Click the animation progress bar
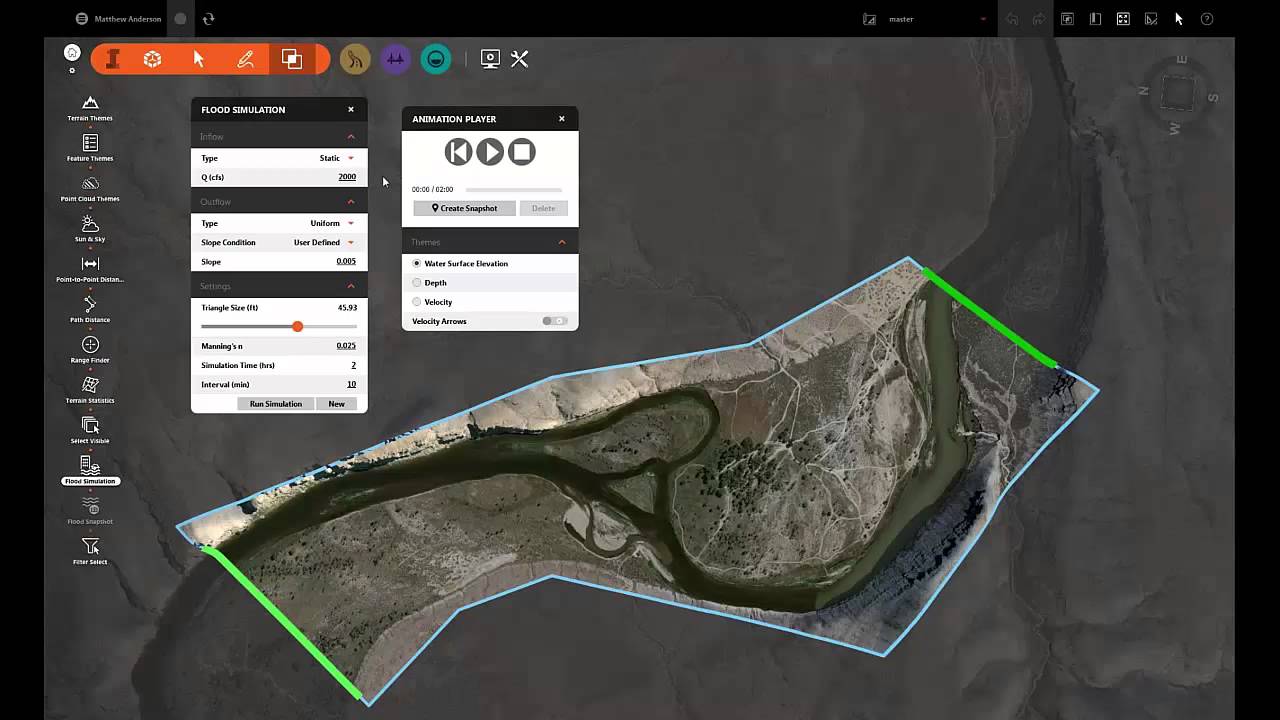The height and width of the screenshot is (720, 1280). pos(513,189)
